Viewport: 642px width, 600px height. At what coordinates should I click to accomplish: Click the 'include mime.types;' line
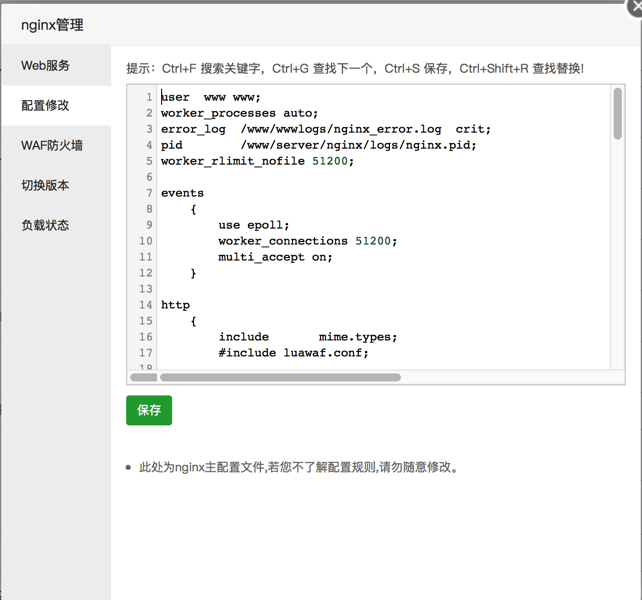coord(308,337)
